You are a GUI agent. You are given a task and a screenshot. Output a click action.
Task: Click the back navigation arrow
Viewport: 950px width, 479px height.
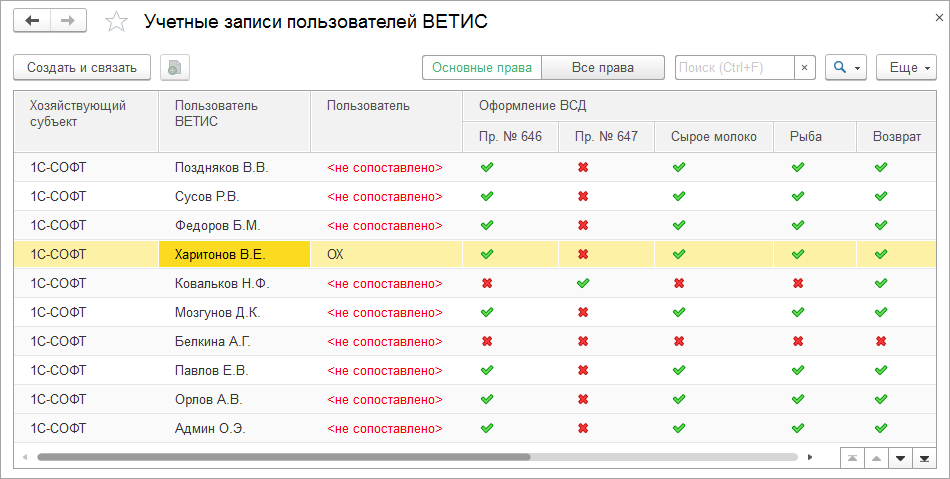click(x=34, y=21)
